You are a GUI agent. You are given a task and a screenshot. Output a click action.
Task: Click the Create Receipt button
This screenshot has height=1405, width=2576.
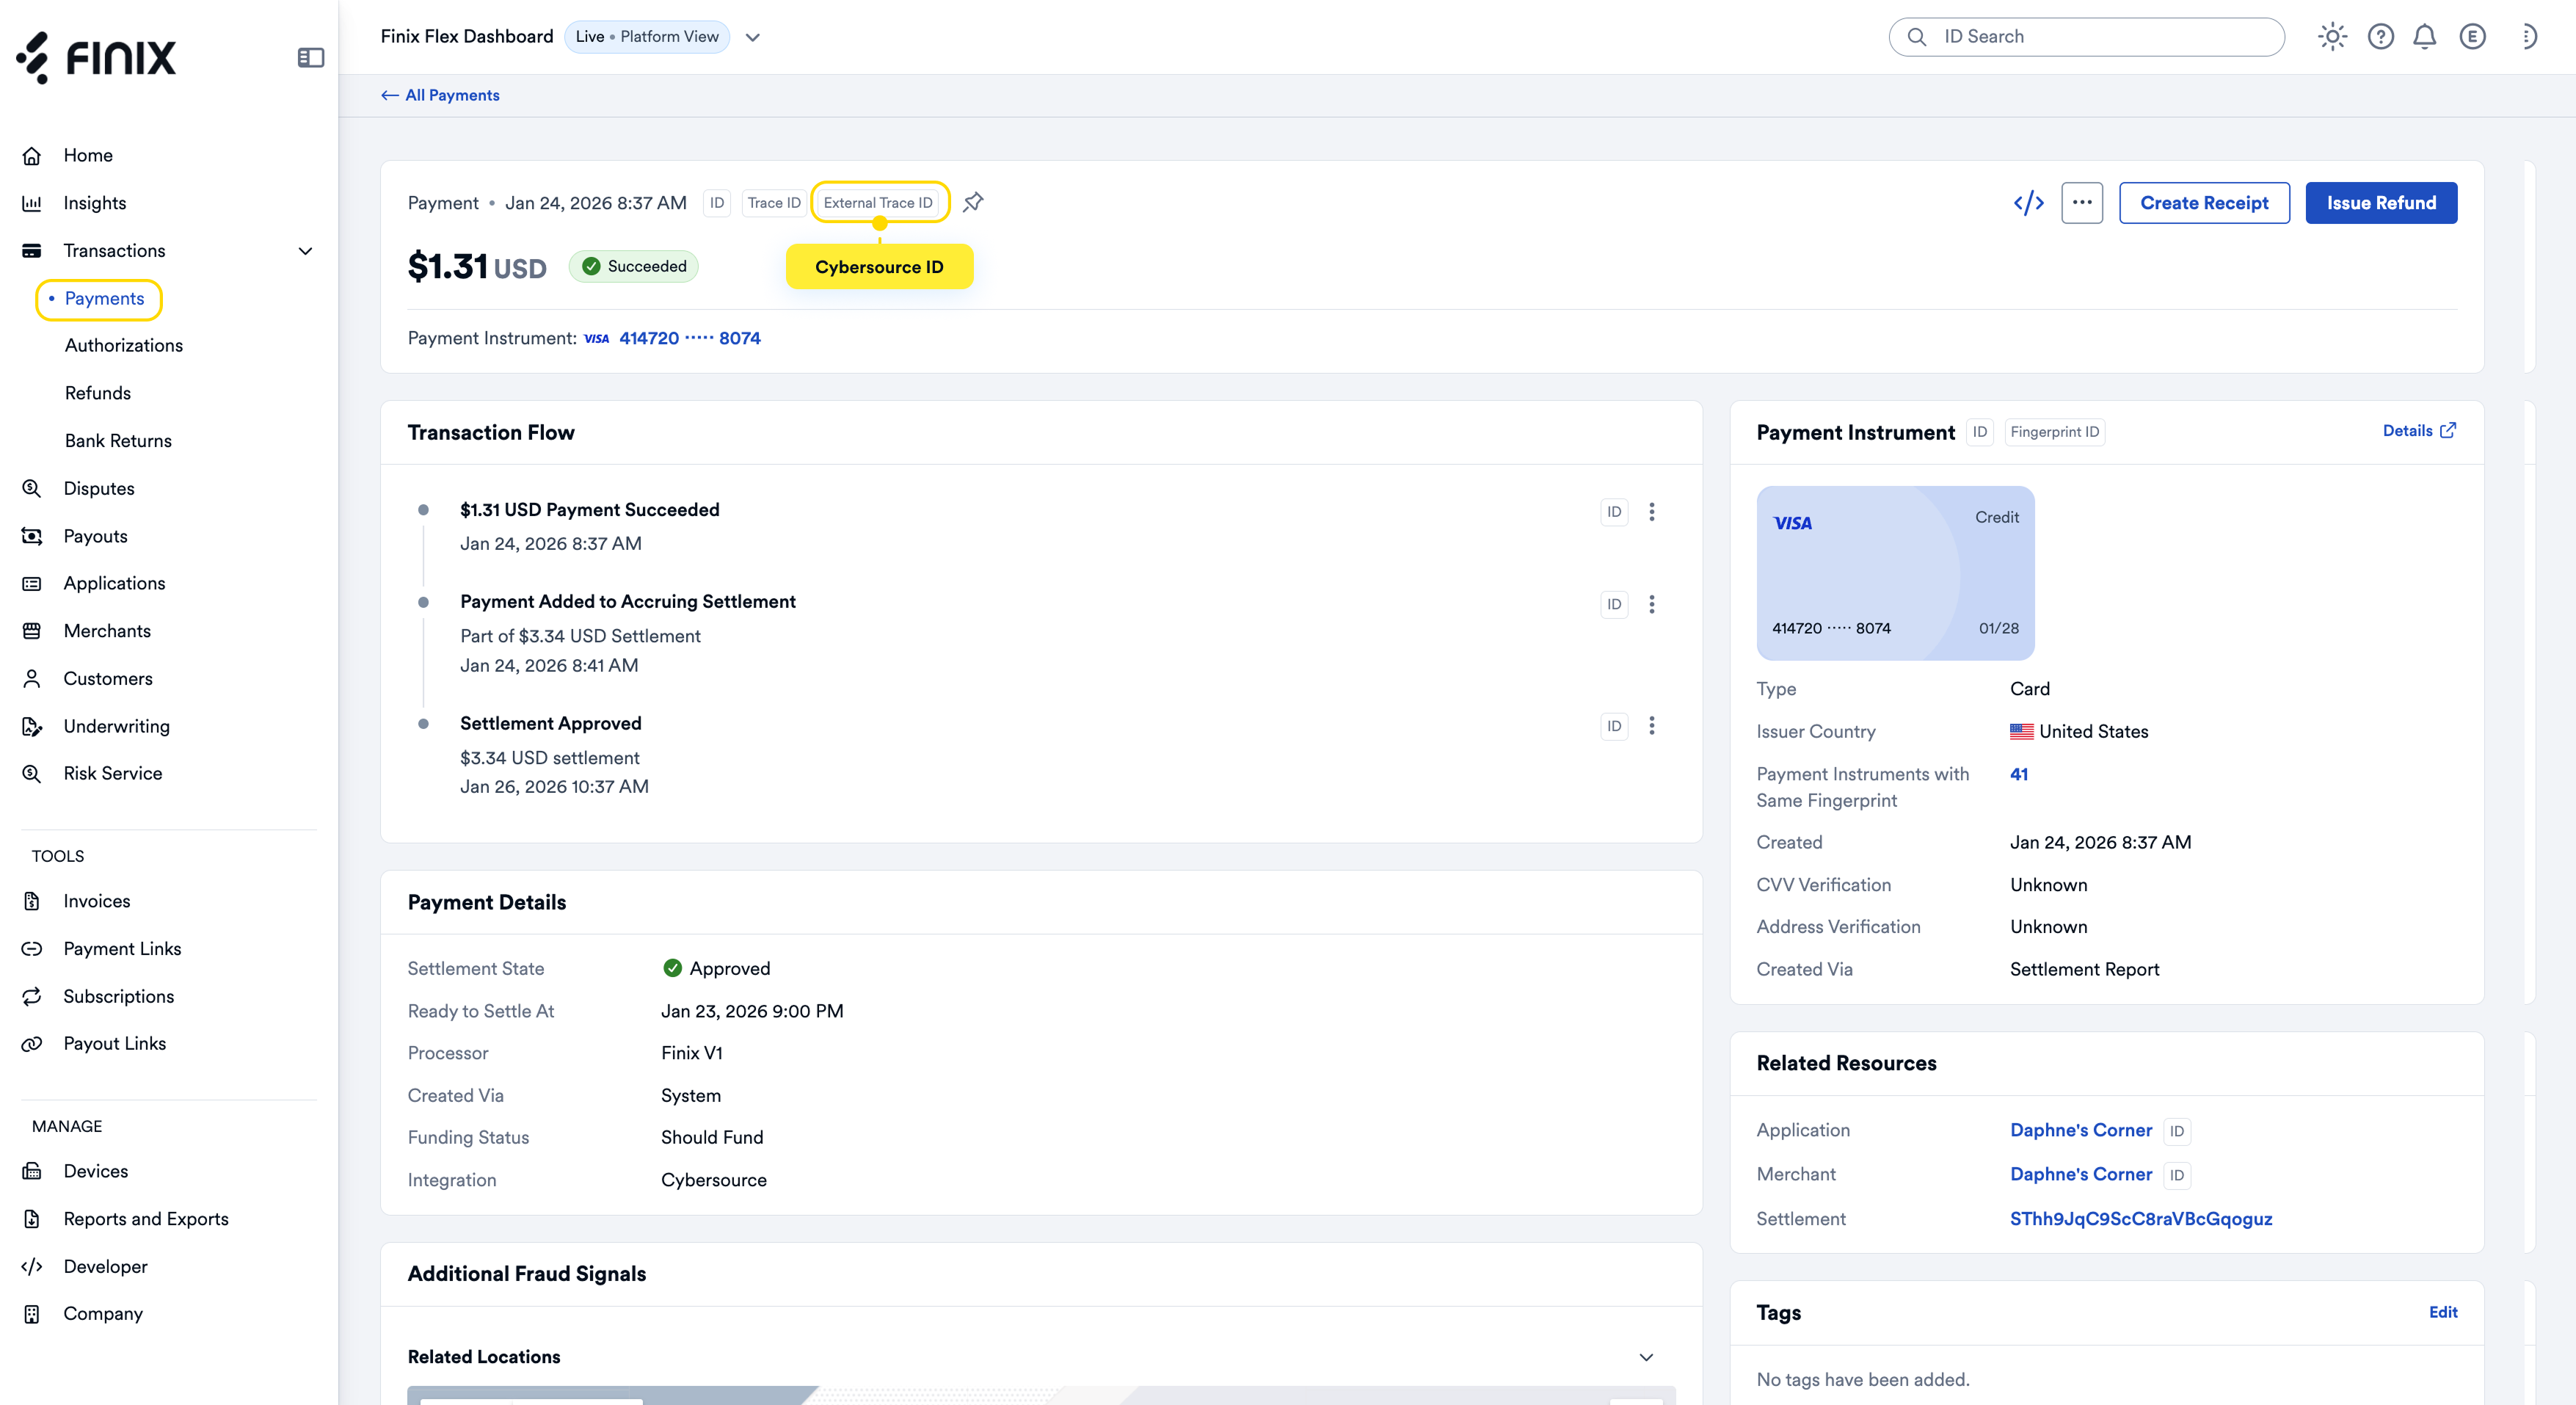tap(2204, 203)
